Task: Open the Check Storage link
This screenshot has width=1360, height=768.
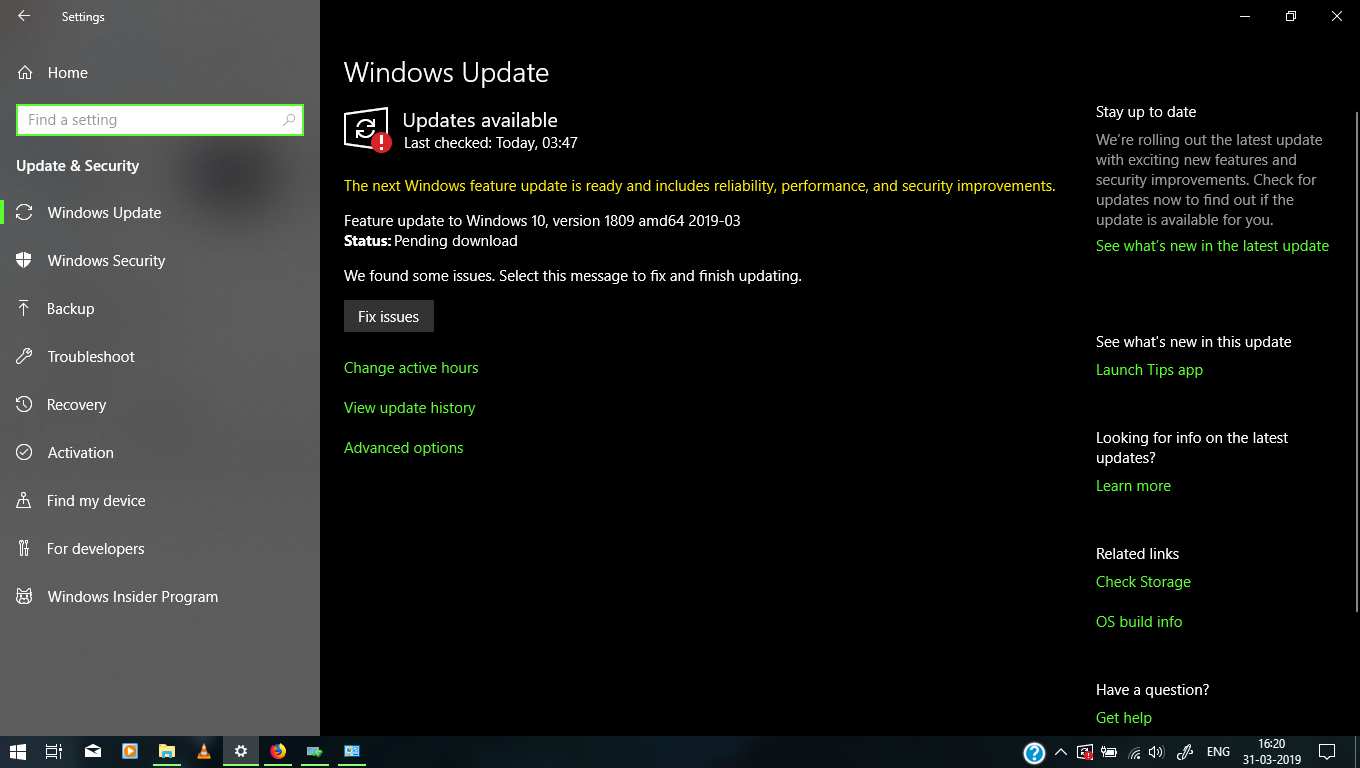Action: [1143, 582]
